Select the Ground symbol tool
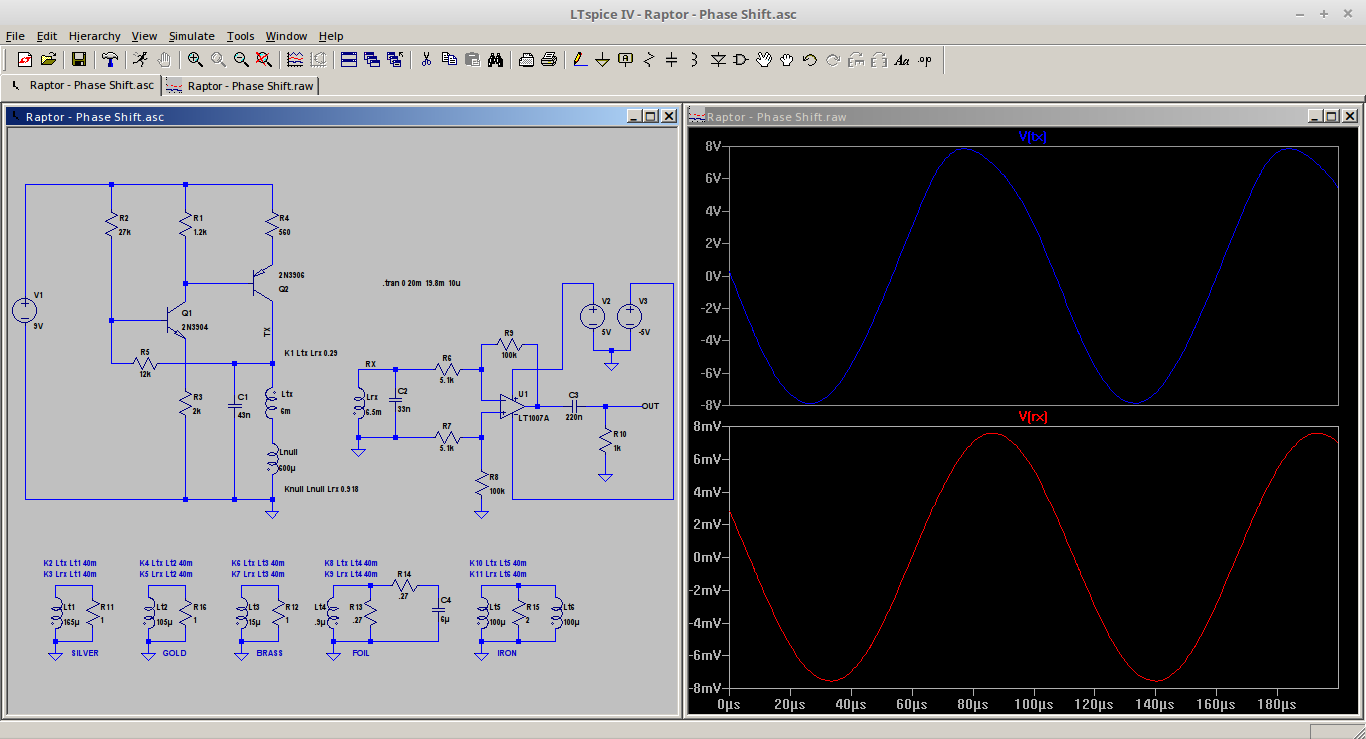1366x739 pixels. [602, 60]
